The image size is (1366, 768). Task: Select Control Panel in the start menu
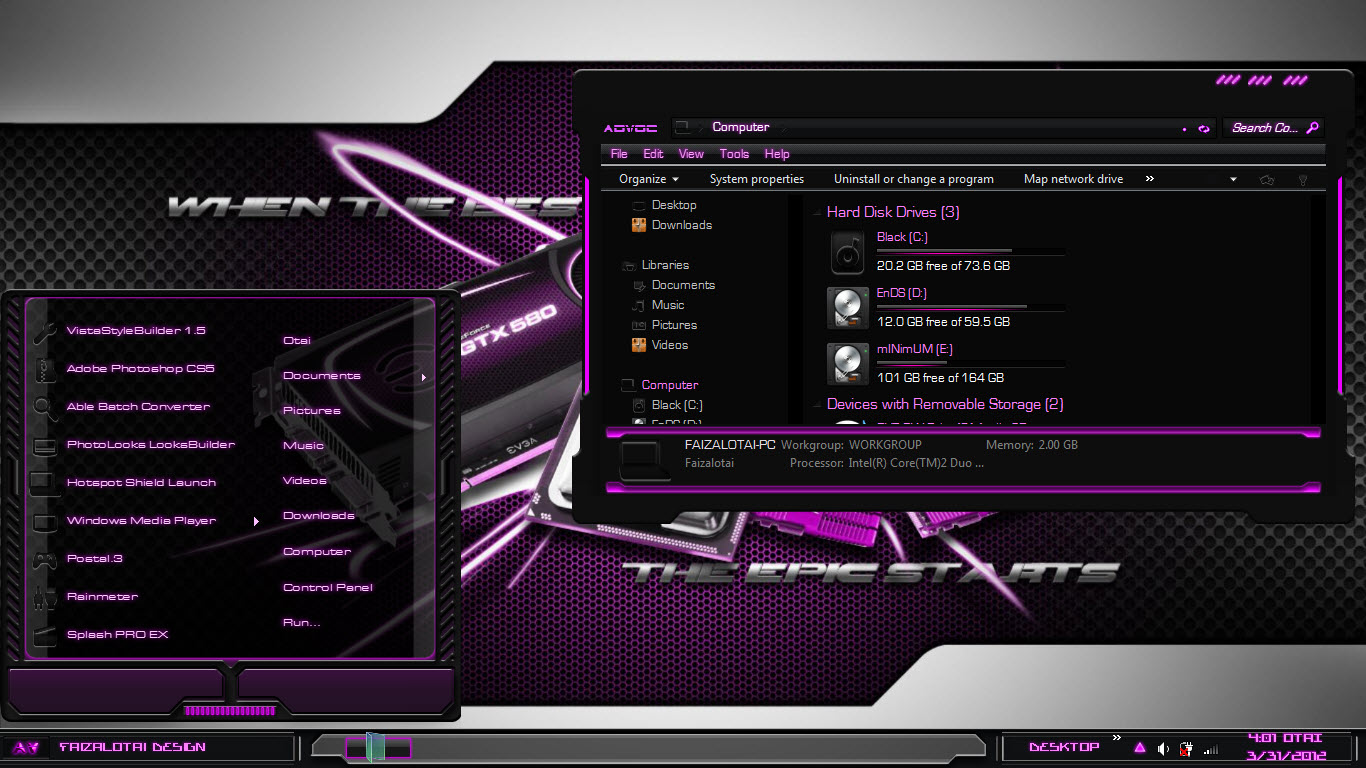pos(328,588)
